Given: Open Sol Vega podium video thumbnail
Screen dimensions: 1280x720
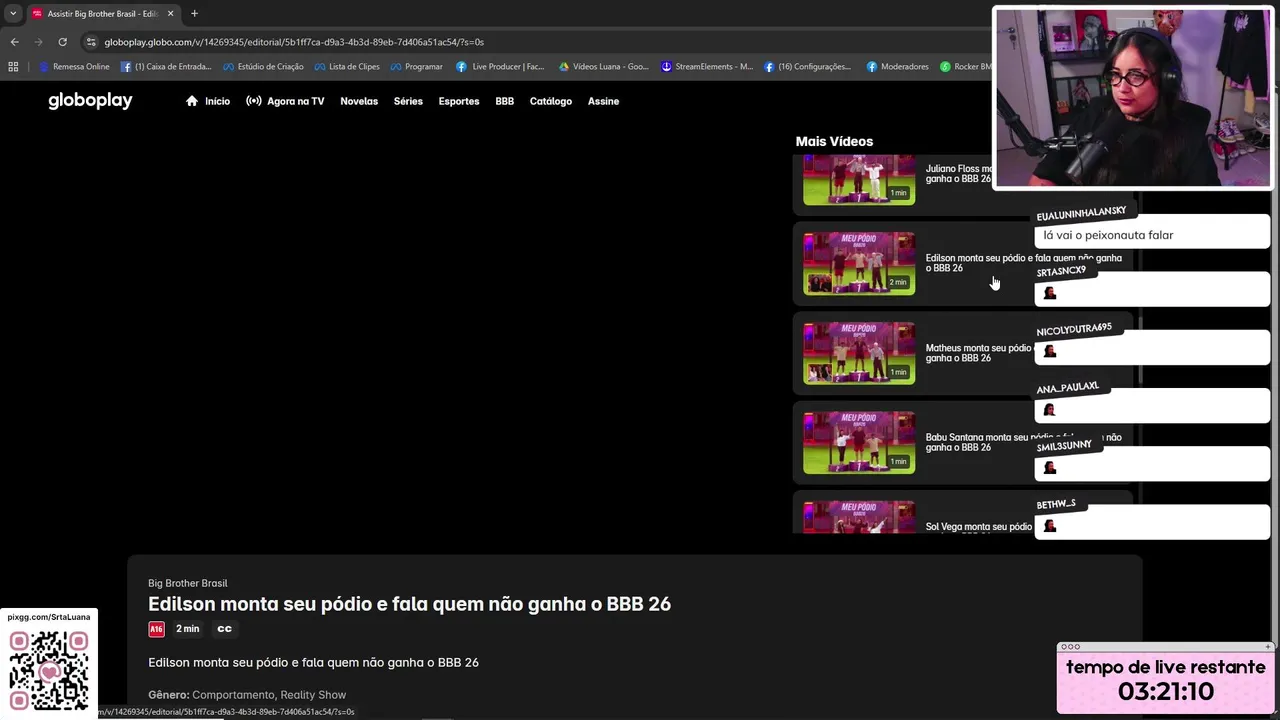Looking at the screenshot, I should (x=859, y=517).
